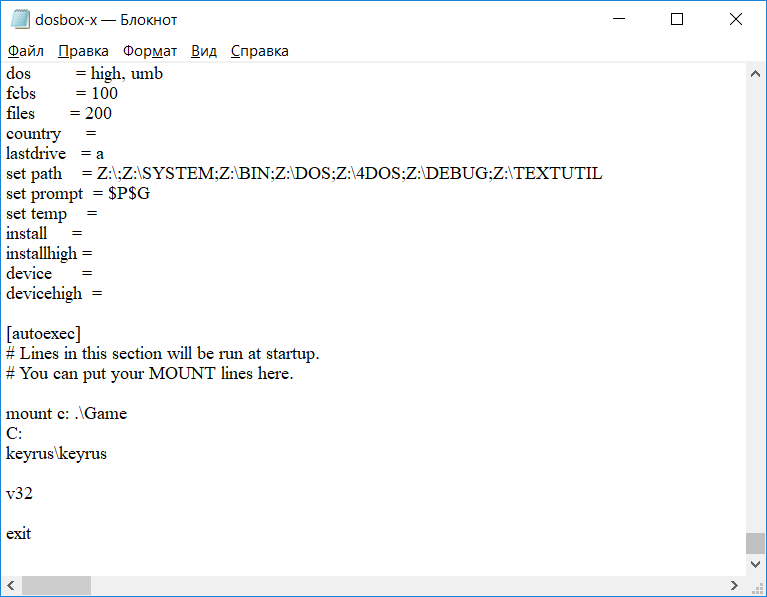
Task: Click the 'mount c: .\Game' line
Action: pos(67,414)
